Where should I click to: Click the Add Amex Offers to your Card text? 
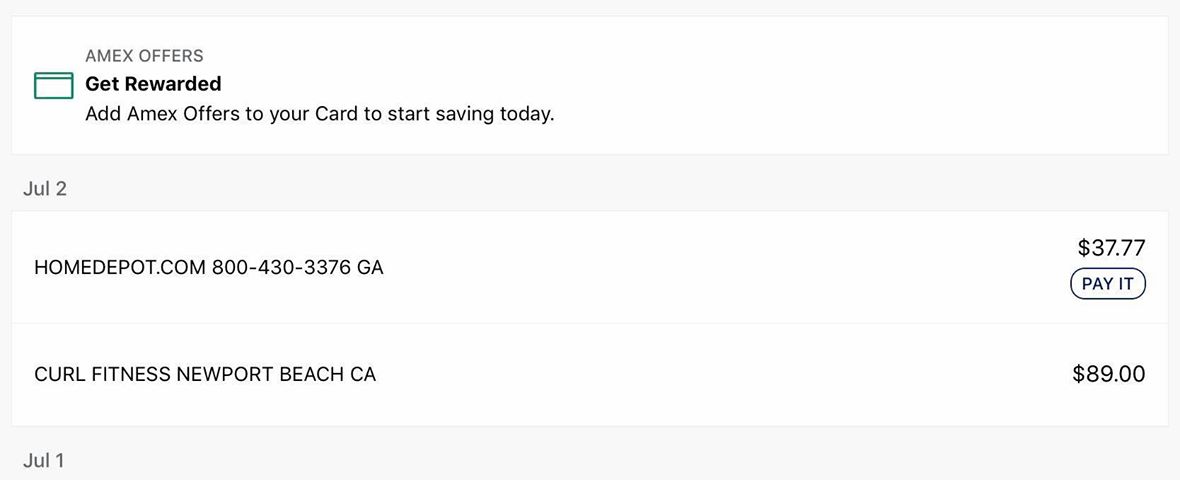coord(320,115)
